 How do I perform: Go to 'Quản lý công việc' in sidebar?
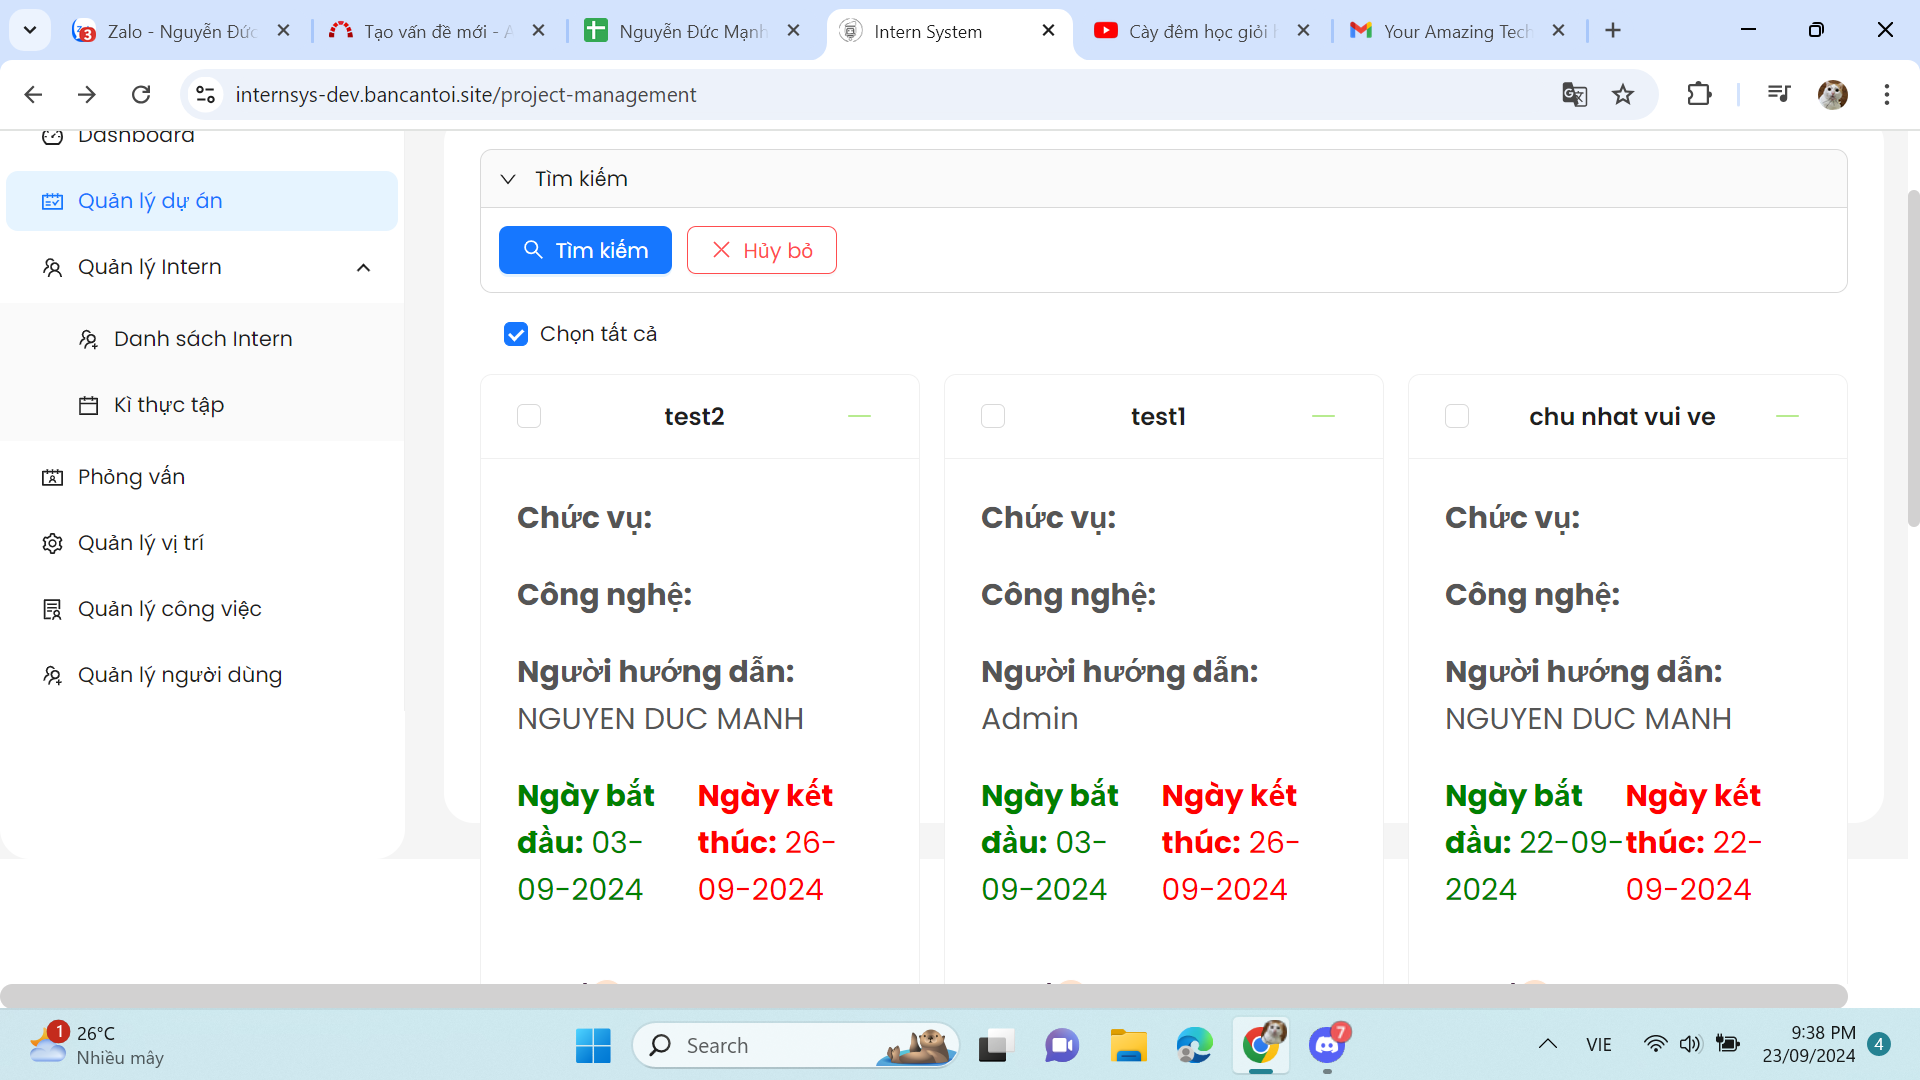(170, 609)
